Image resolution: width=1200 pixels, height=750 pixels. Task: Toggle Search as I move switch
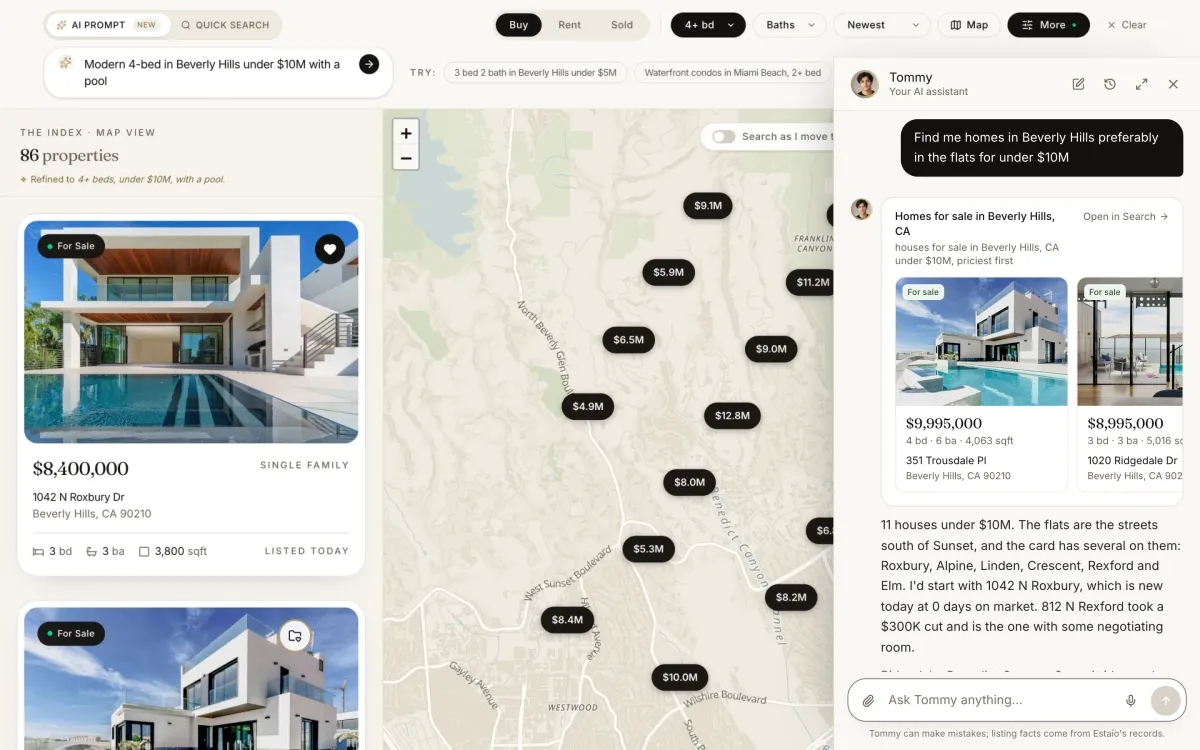(x=724, y=137)
